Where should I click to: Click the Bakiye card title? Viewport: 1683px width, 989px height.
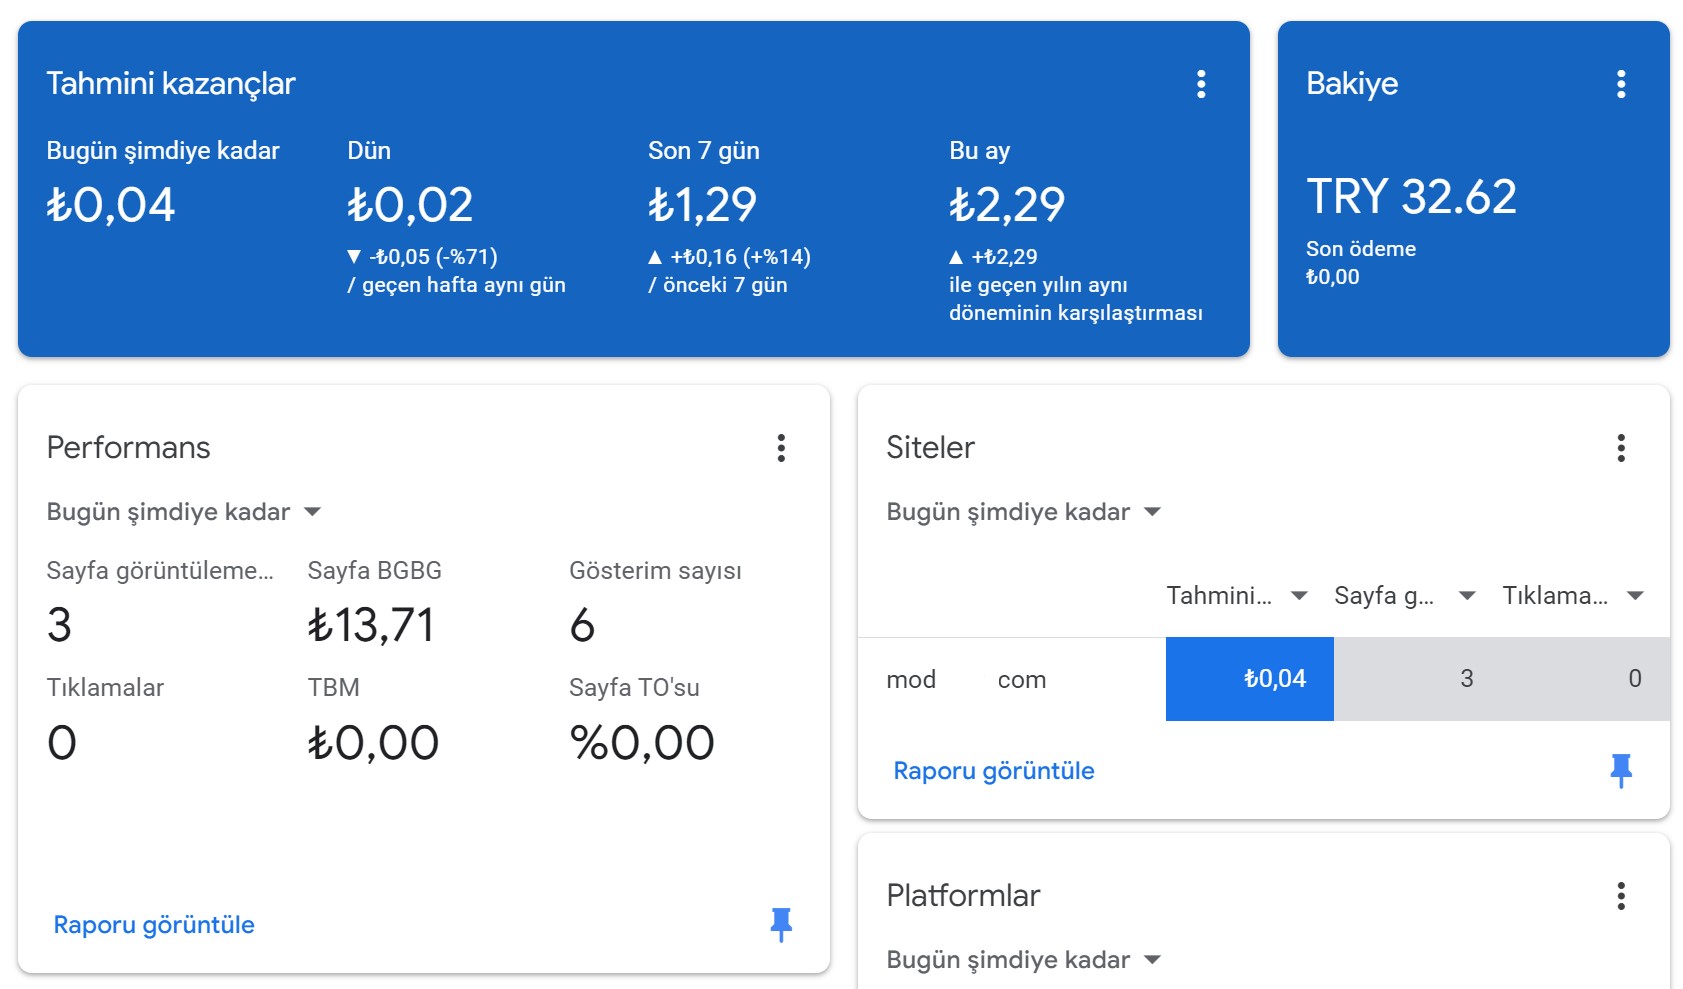coord(1352,84)
